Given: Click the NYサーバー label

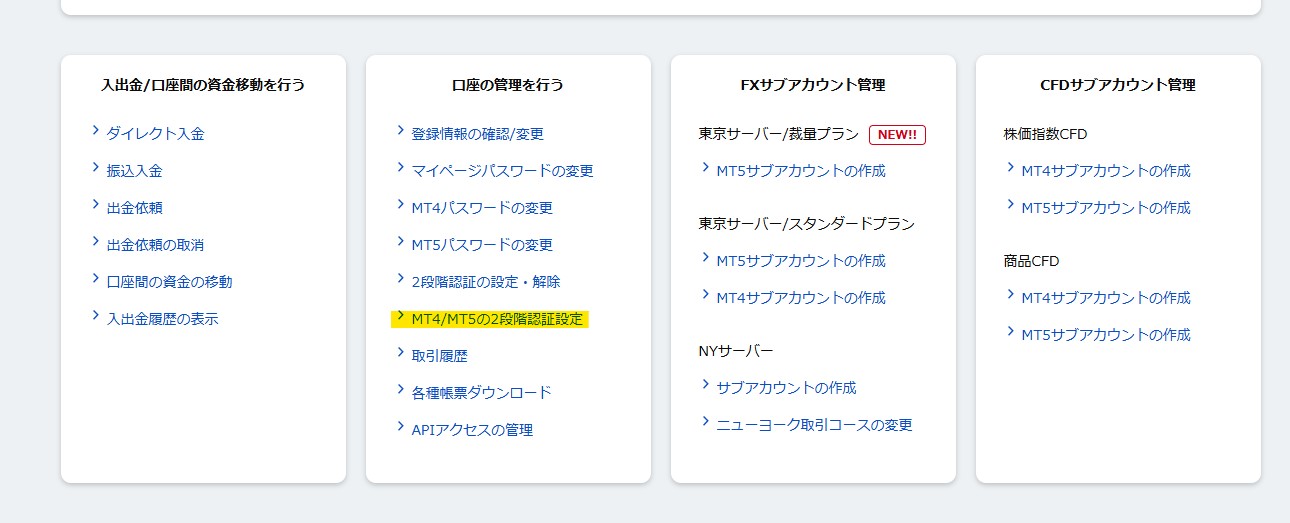Looking at the screenshot, I should (x=736, y=351).
